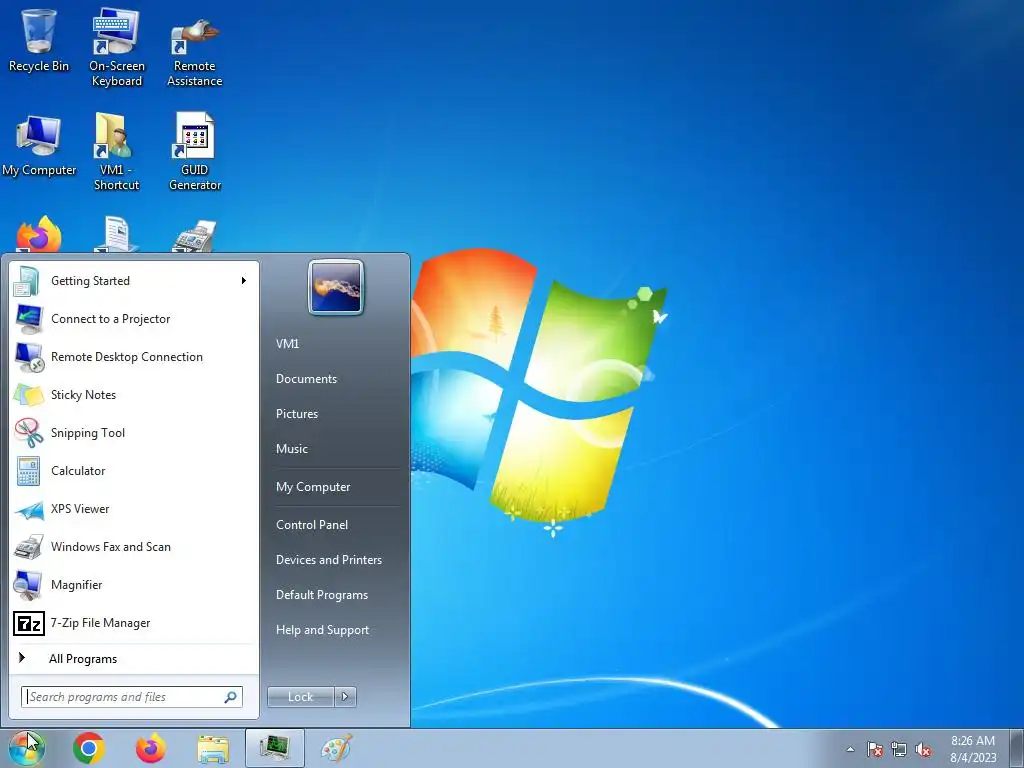Click the Sticky Notes icon
Image resolution: width=1024 pixels, height=768 pixels.
coord(28,395)
